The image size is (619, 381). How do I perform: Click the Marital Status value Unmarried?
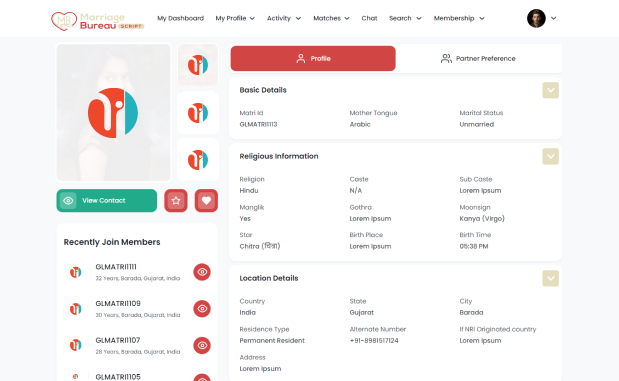point(476,124)
